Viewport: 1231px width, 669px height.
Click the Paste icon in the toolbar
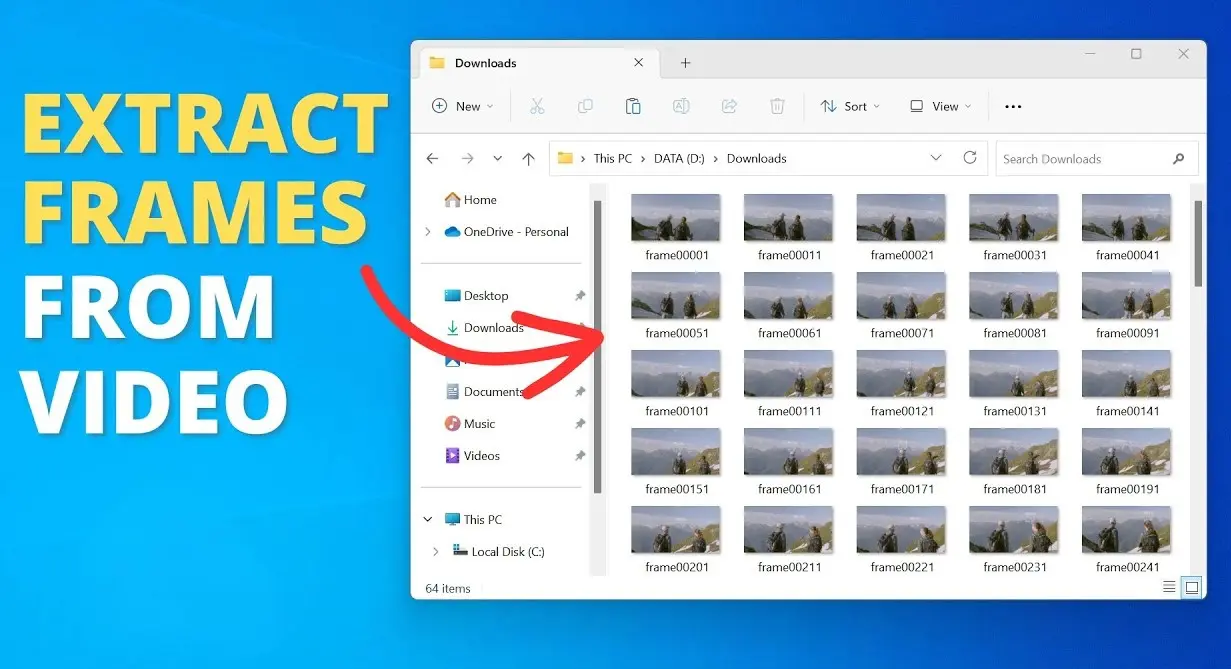pyautogui.click(x=633, y=106)
